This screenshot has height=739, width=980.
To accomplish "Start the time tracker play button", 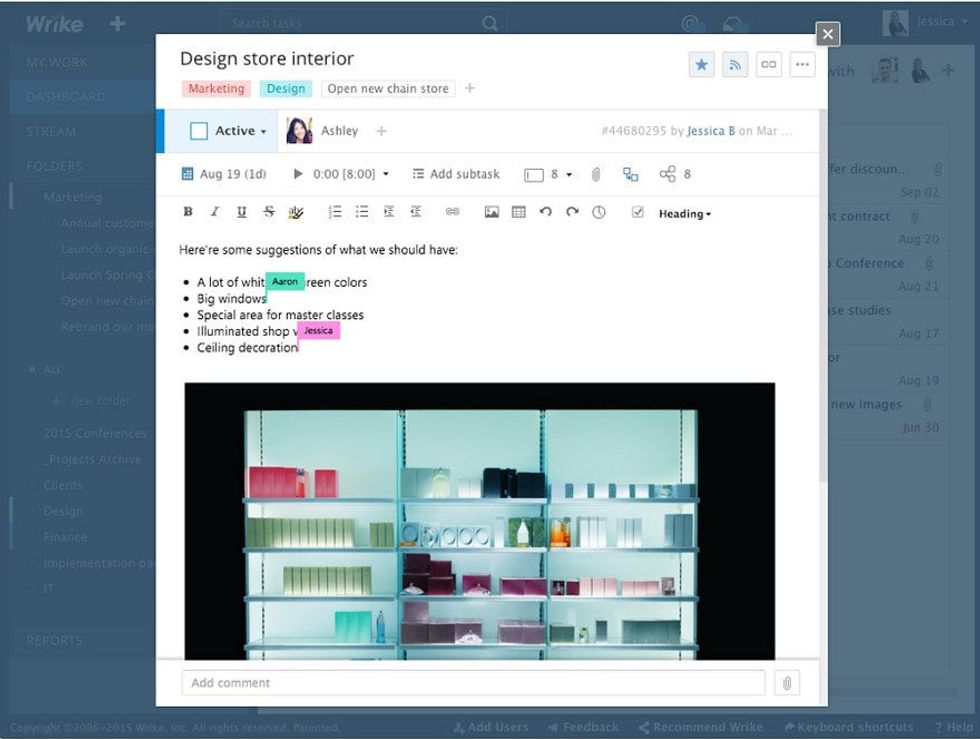I will pos(298,174).
